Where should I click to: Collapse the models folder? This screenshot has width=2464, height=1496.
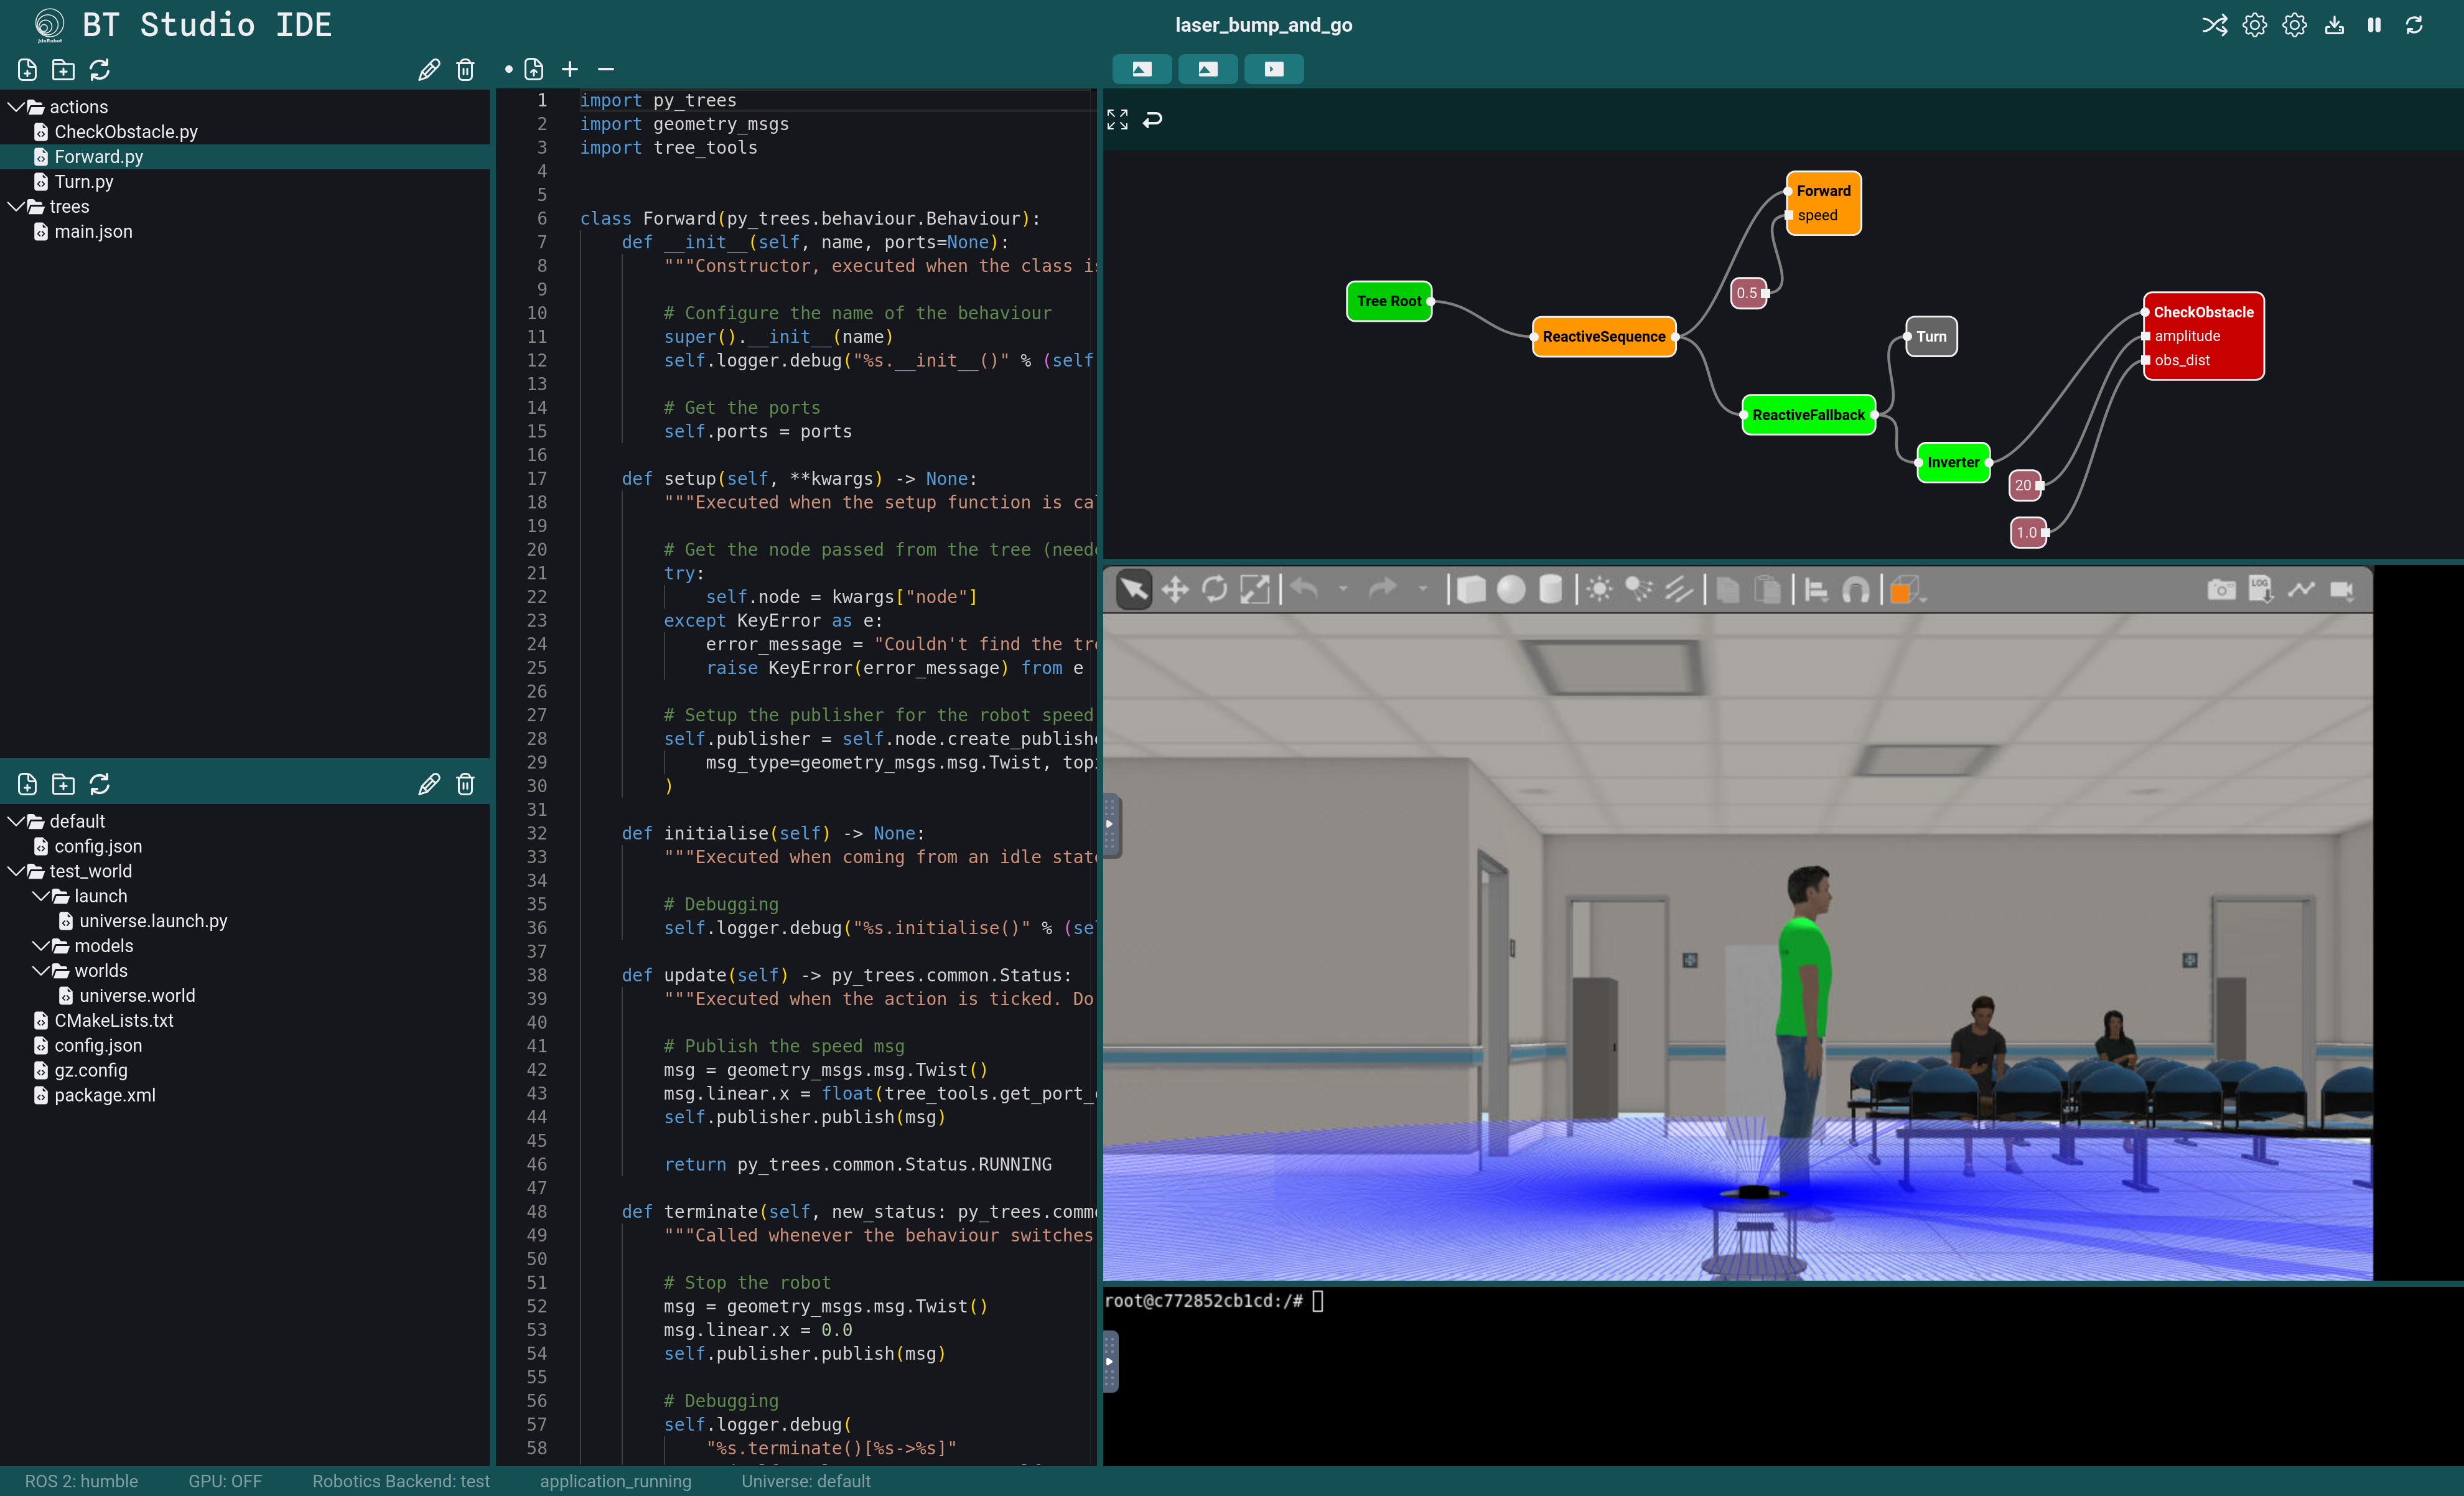pos(40,945)
